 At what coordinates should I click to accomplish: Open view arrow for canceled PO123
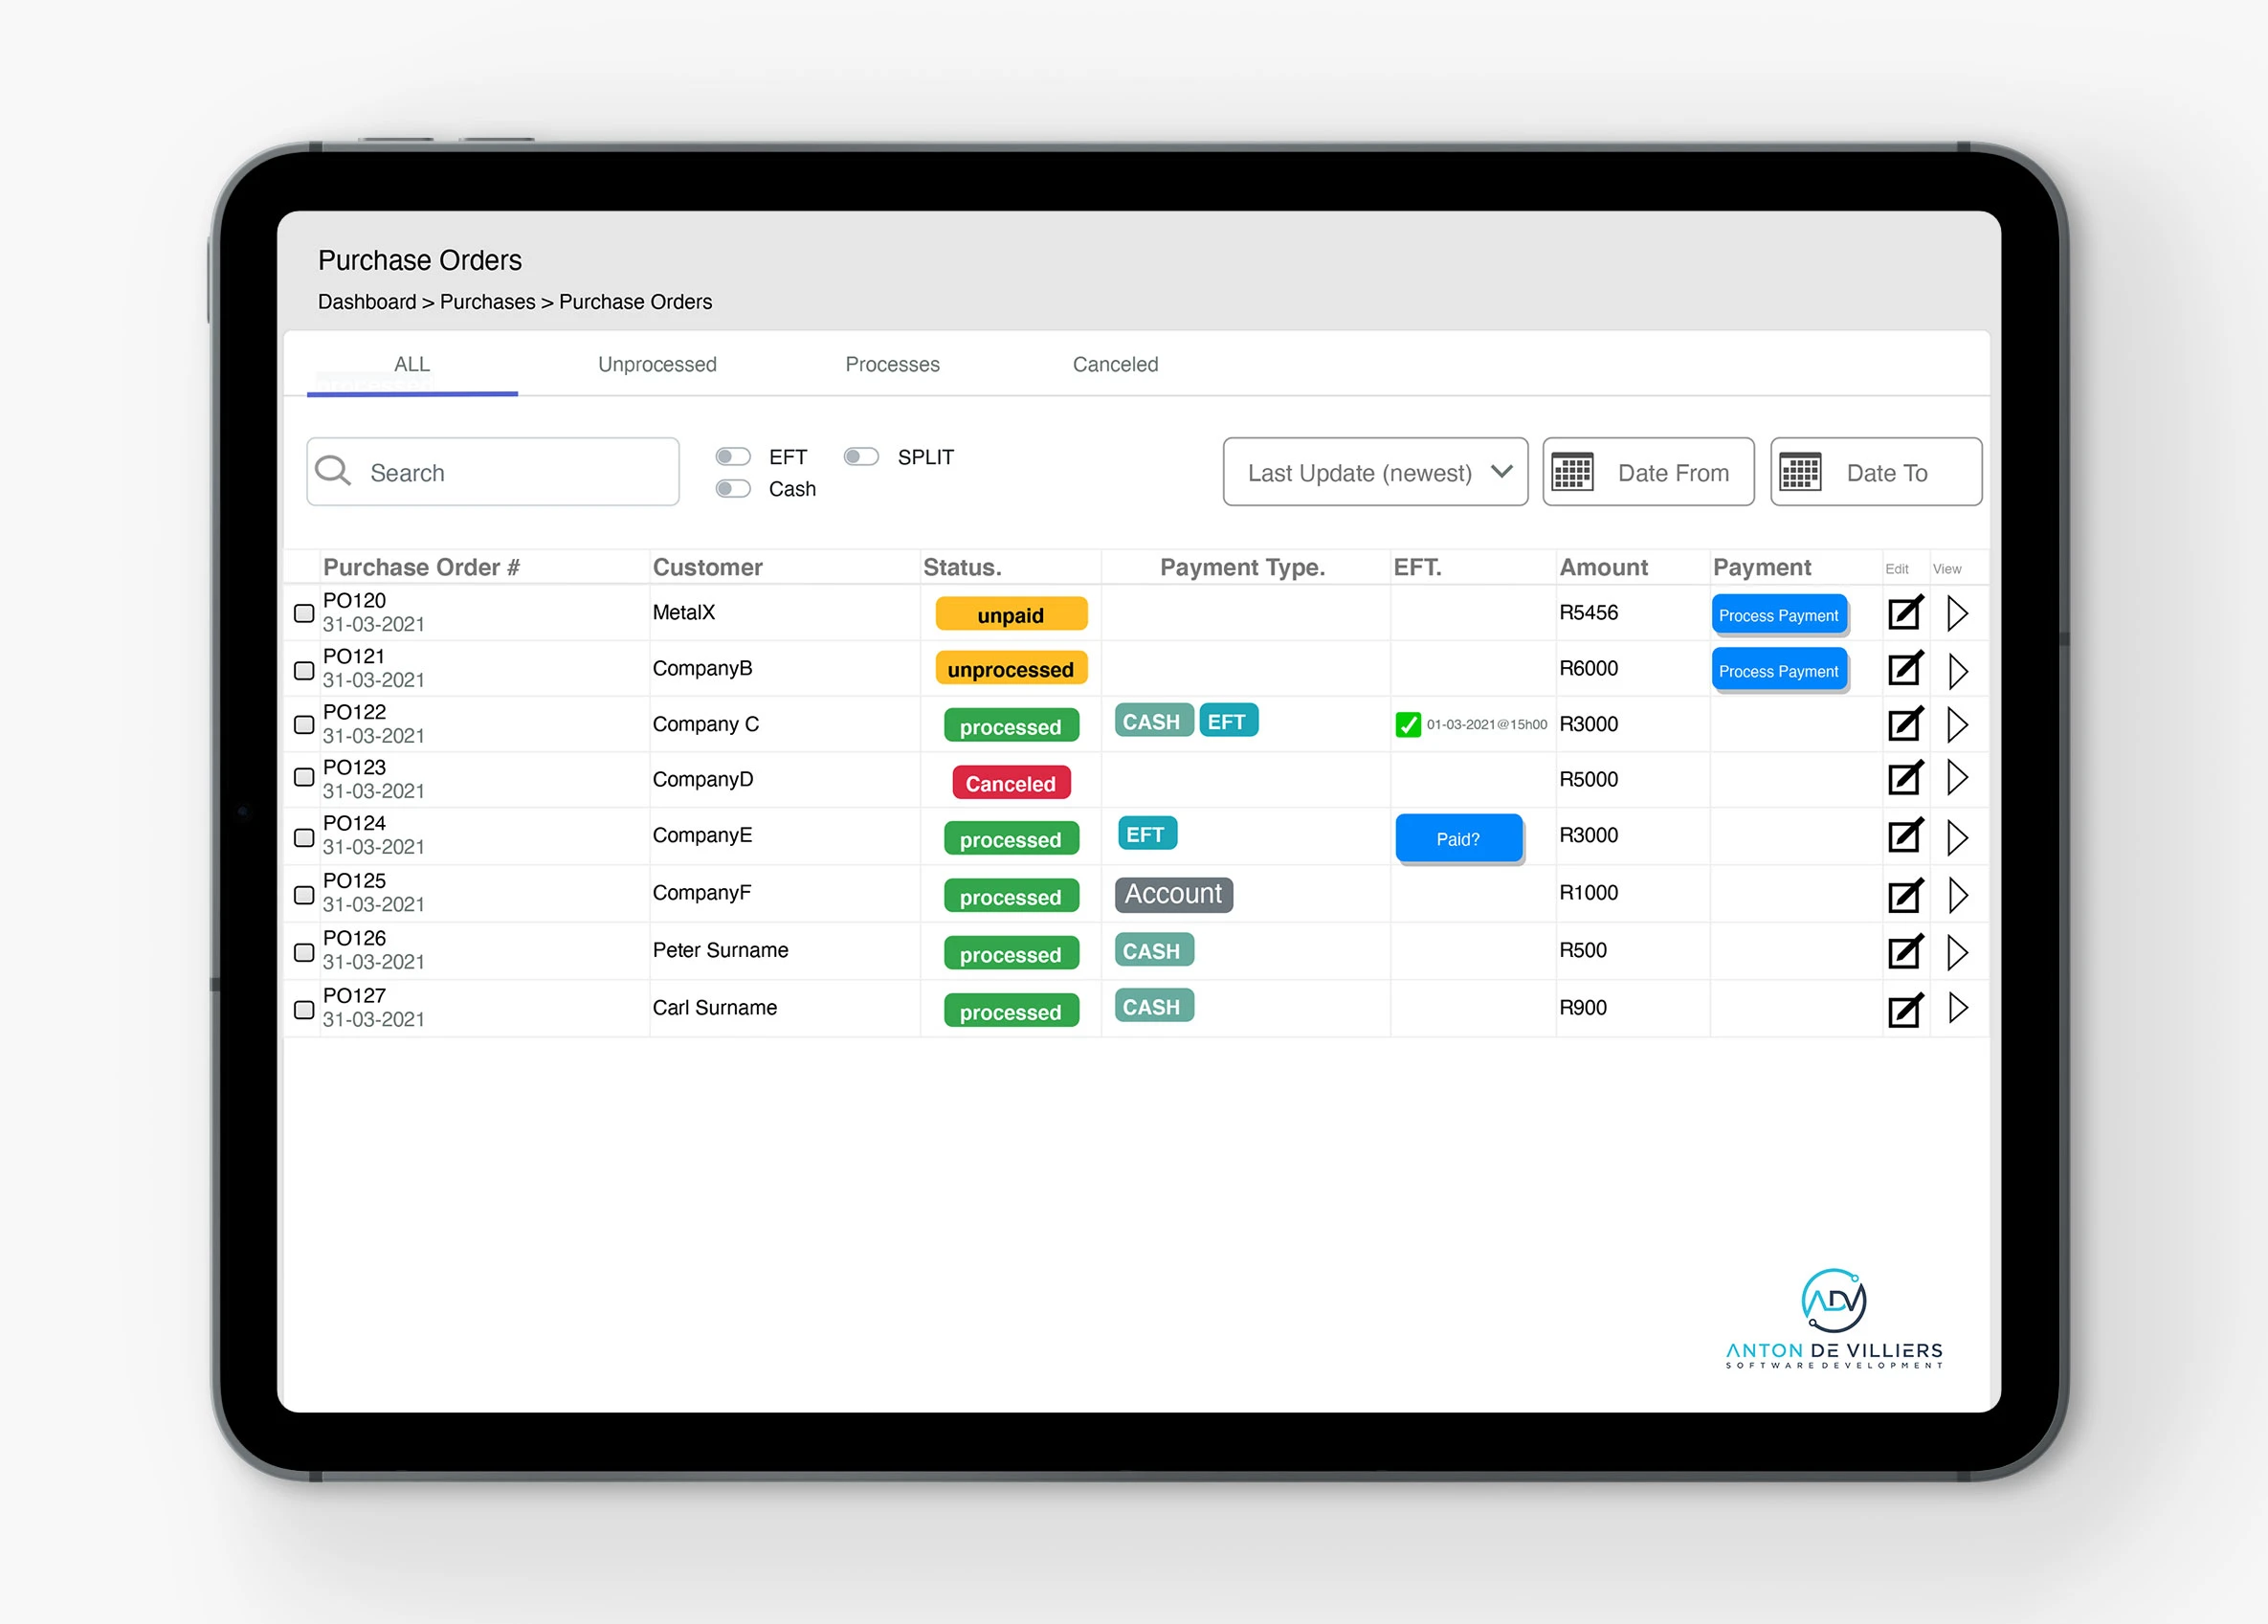pyautogui.click(x=1957, y=778)
